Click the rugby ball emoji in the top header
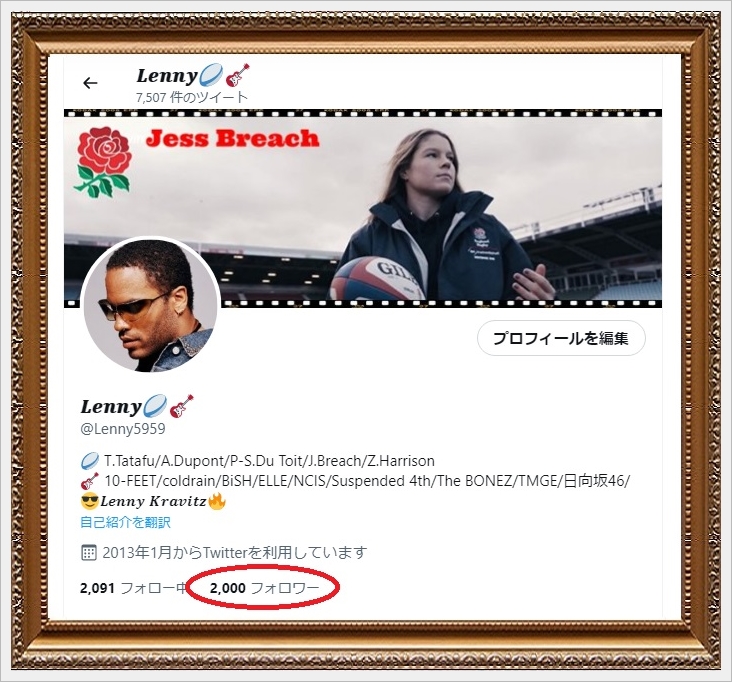 click(211, 75)
